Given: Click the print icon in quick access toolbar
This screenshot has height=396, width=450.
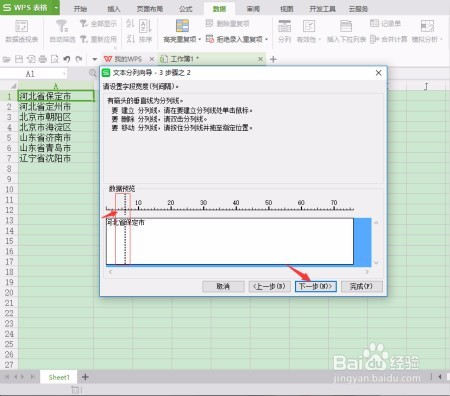Looking at the screenshot, I should pos(43,59).
